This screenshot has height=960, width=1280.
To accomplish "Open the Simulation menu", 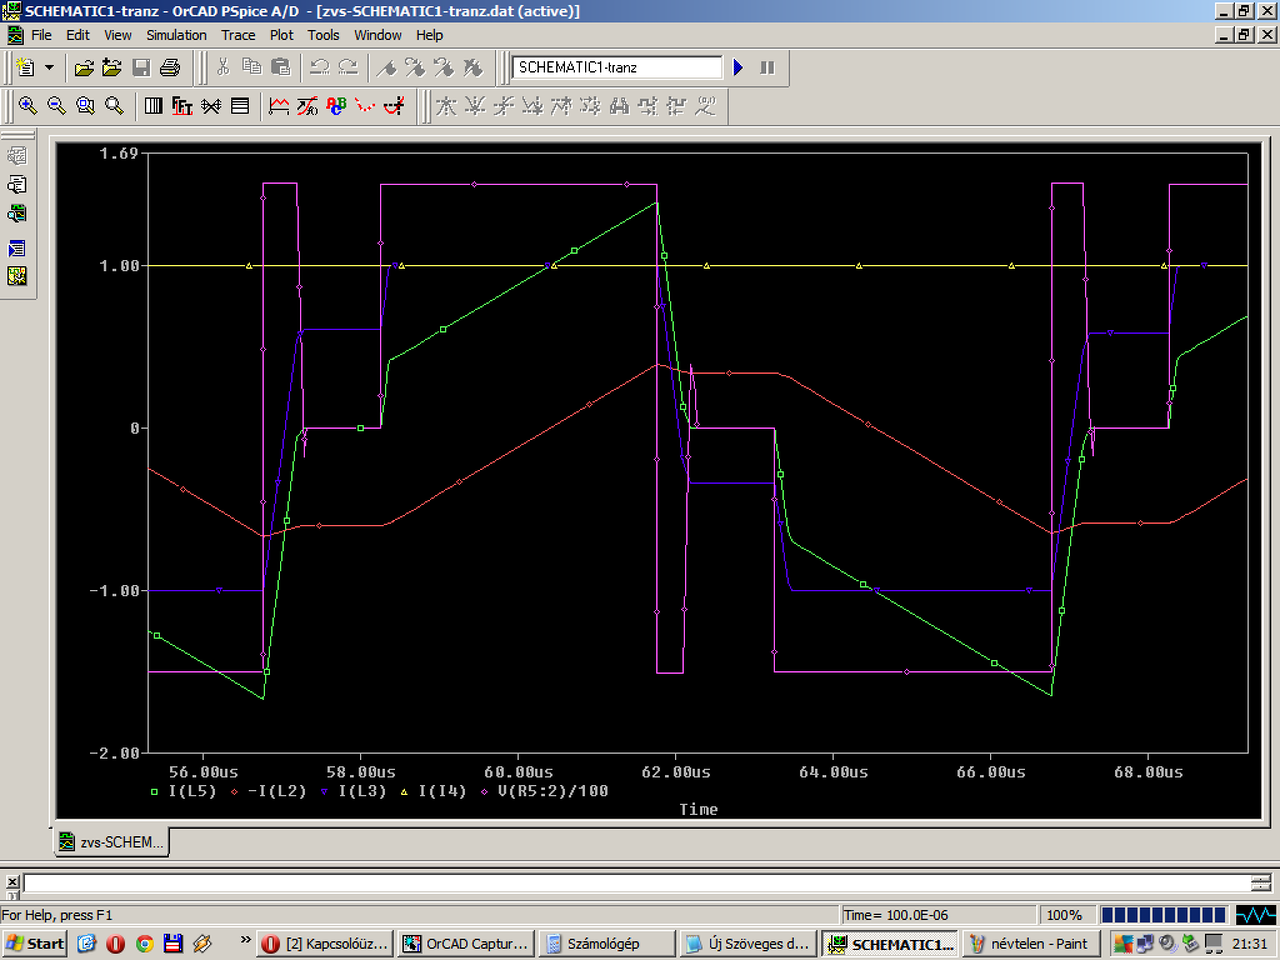I will point(176,35).
